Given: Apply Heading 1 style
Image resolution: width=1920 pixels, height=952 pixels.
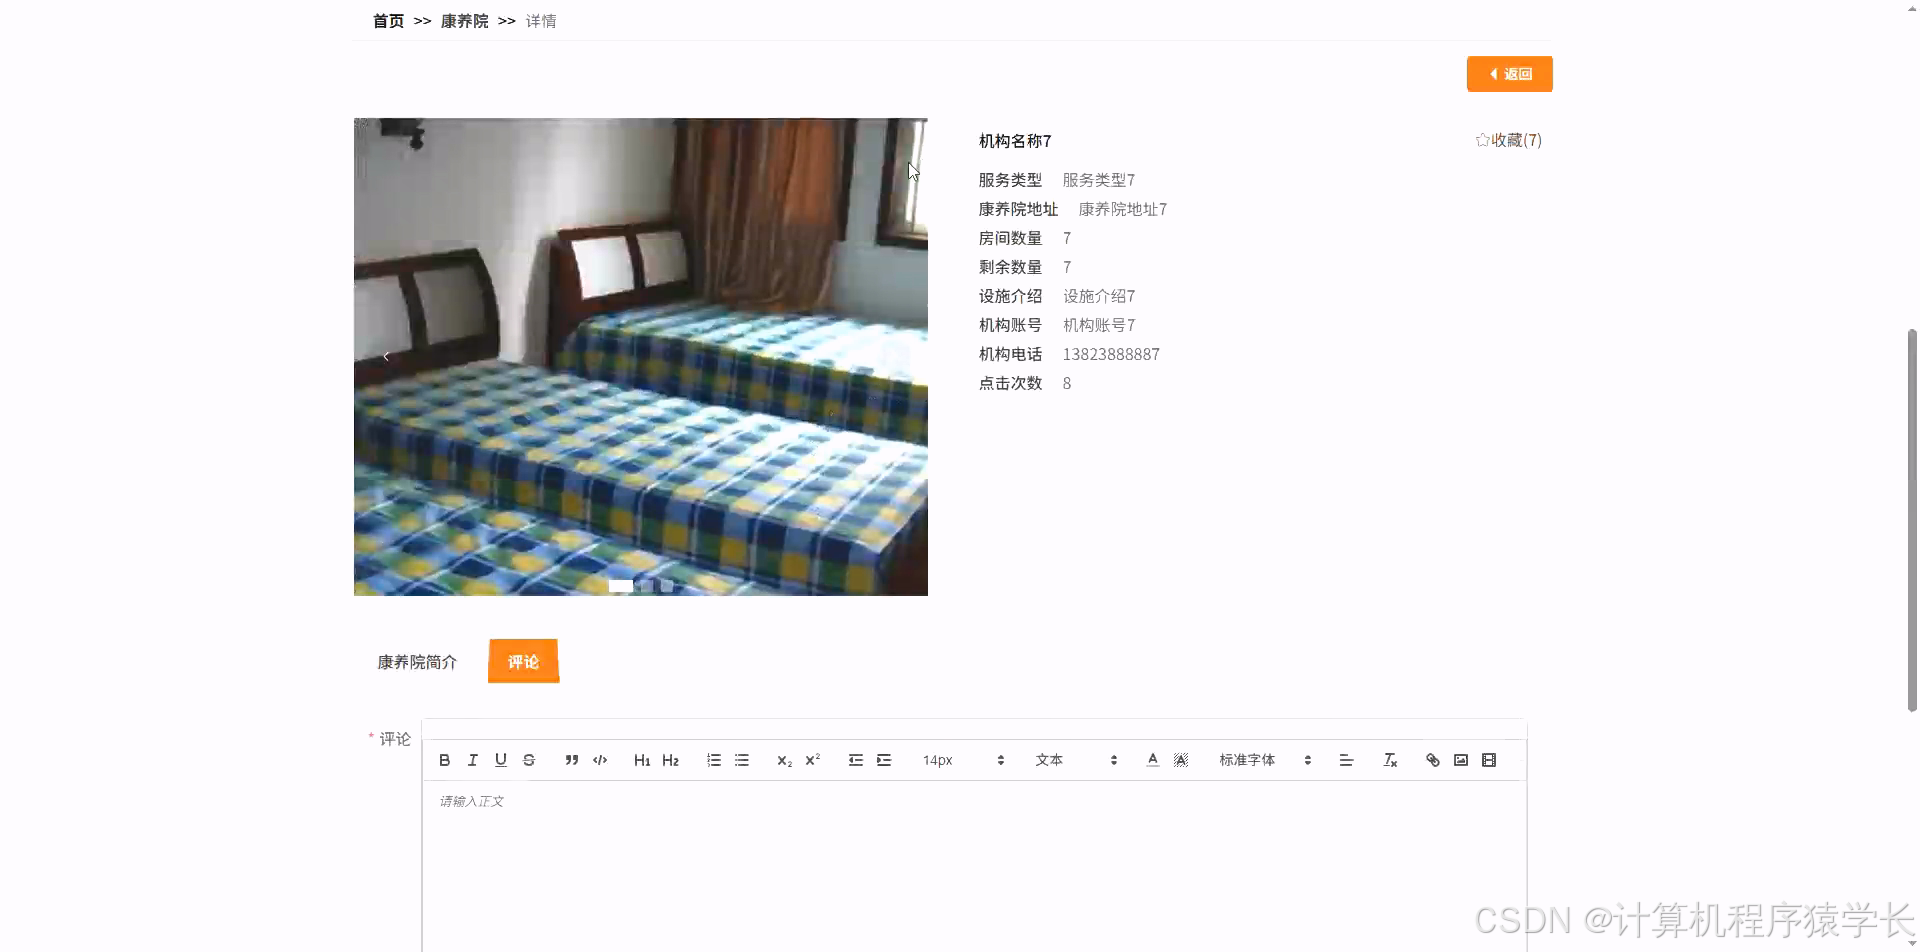Looking at the screenshot, I should tap(642, 760).
